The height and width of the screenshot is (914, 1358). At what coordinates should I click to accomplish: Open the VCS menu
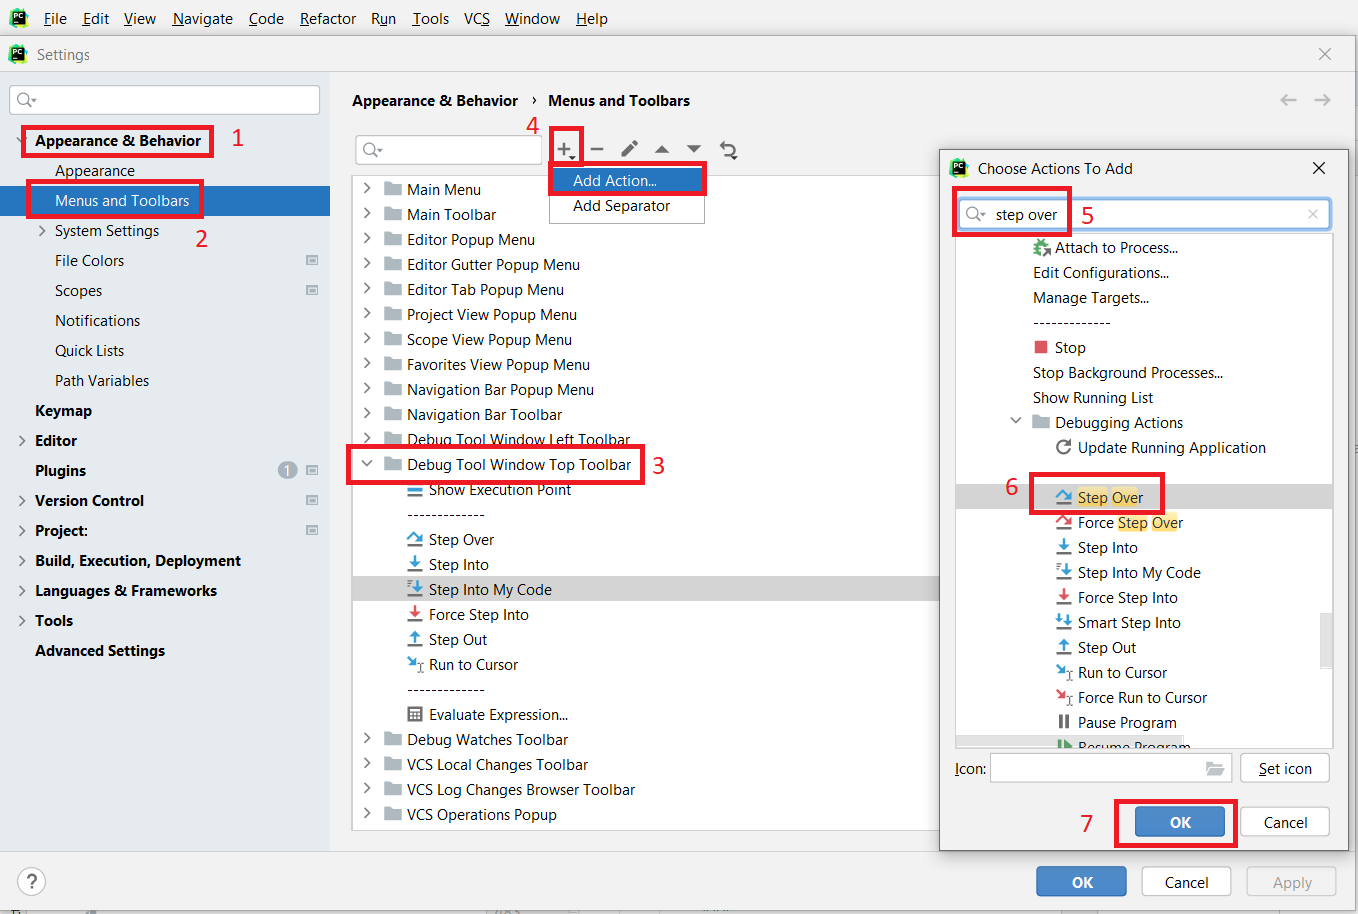tap(477, 19)
